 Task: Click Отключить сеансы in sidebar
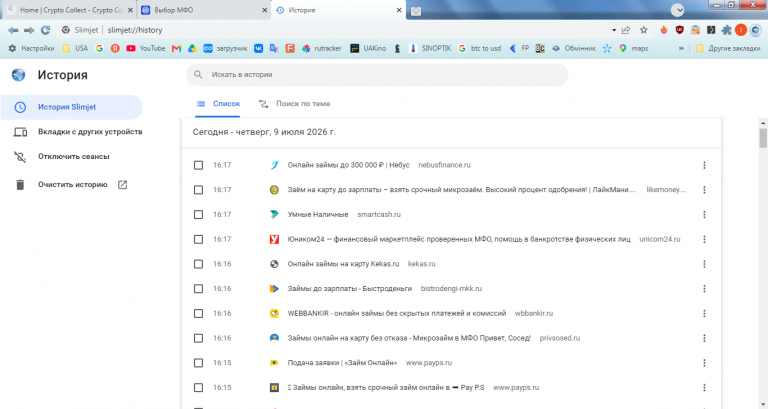click(x=61, y=157)
